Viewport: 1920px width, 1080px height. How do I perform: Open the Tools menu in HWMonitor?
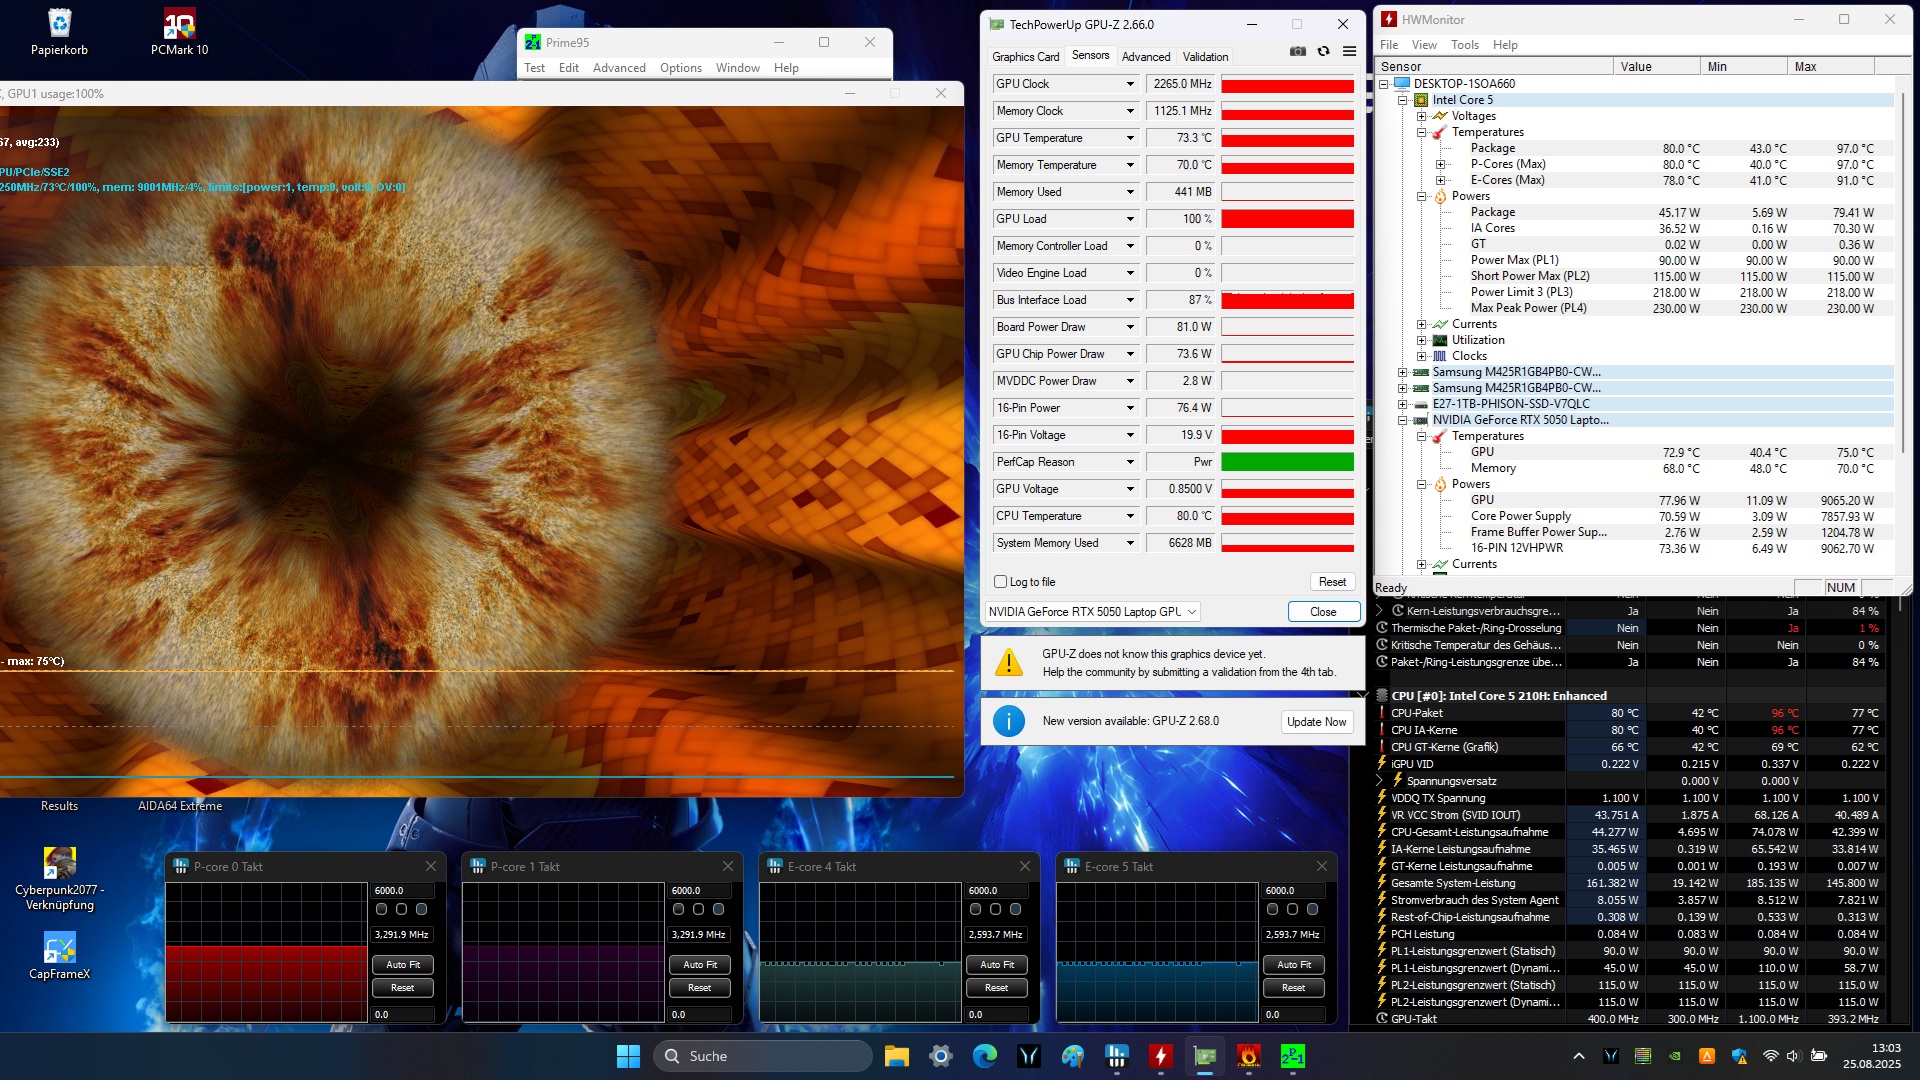point(1464,45)
